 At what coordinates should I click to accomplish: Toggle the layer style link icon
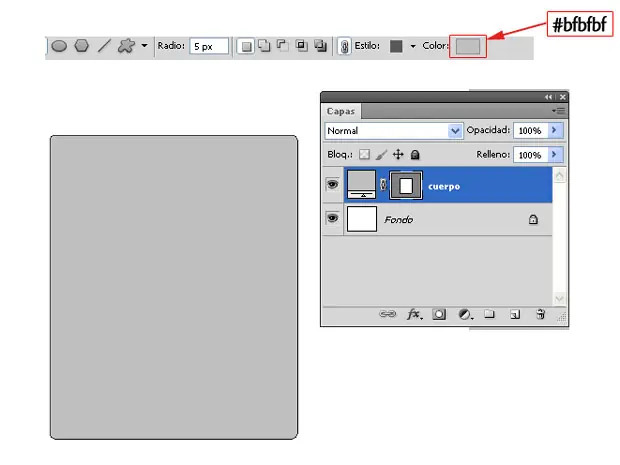344,47
